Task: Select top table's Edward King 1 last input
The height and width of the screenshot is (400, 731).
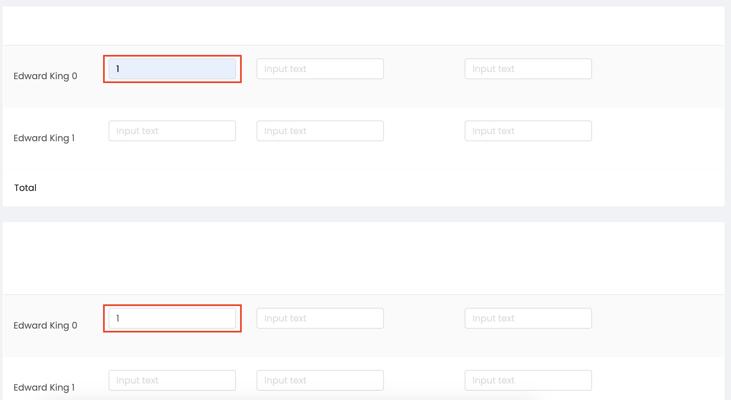Action: pos(528,131)
